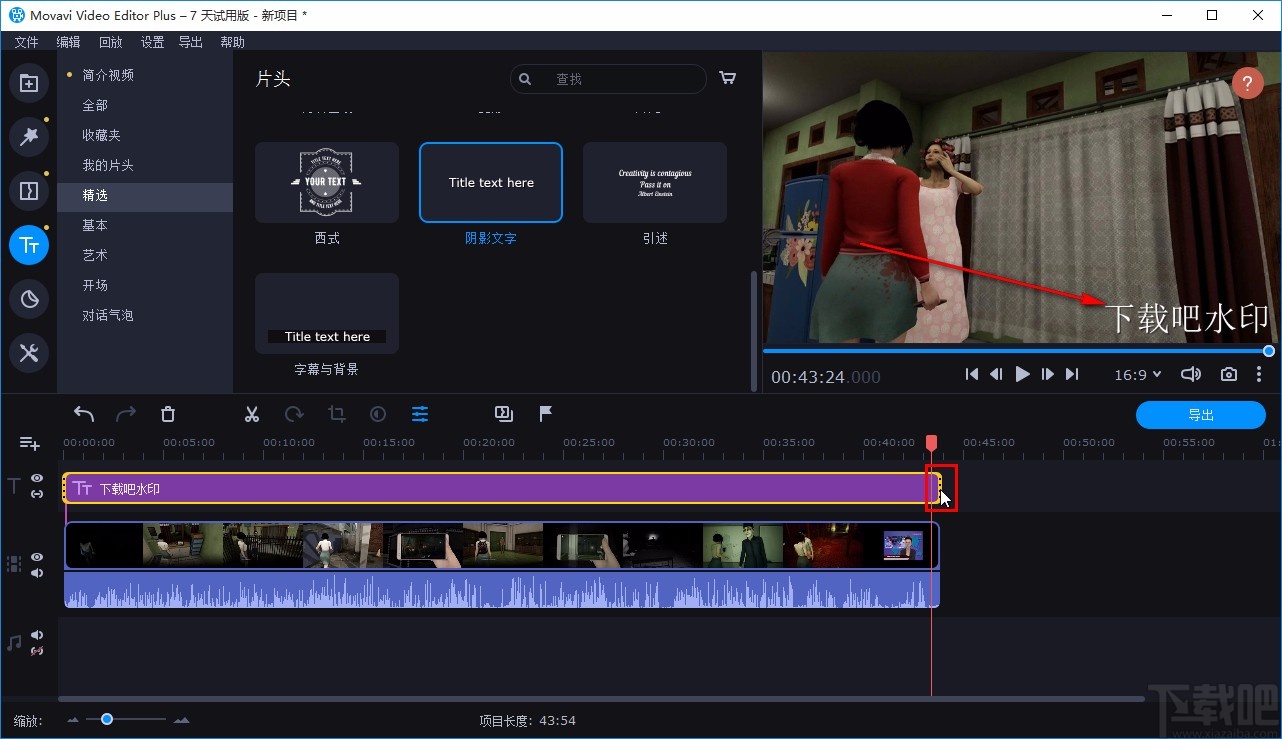Click the Undo arrow in timeline toolbar
The image size is (1282, 739).
(x=84, y=414)
